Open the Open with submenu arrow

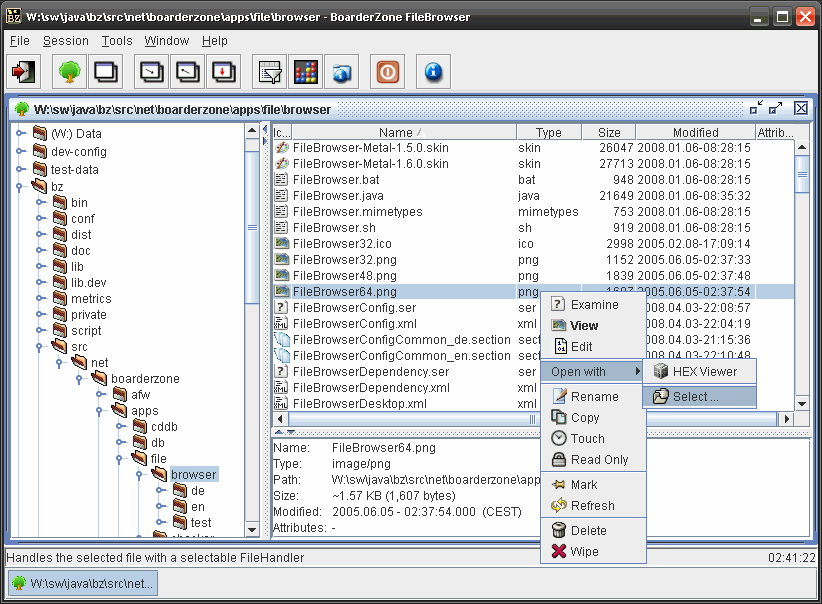point(637,371)
